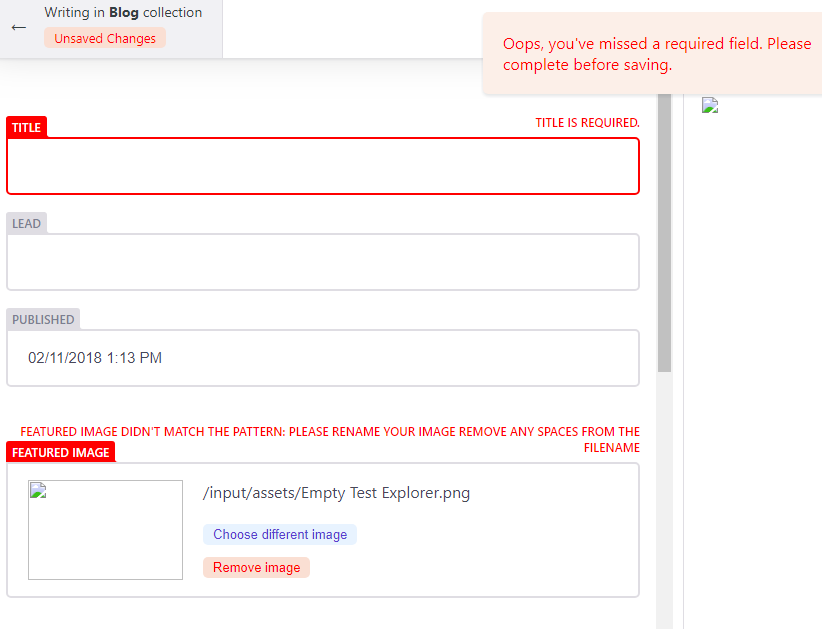Click the editor's vertical scrollbar thumb
Image resolution: width=822 pixels, height=629 pixels.
[664, 230]
